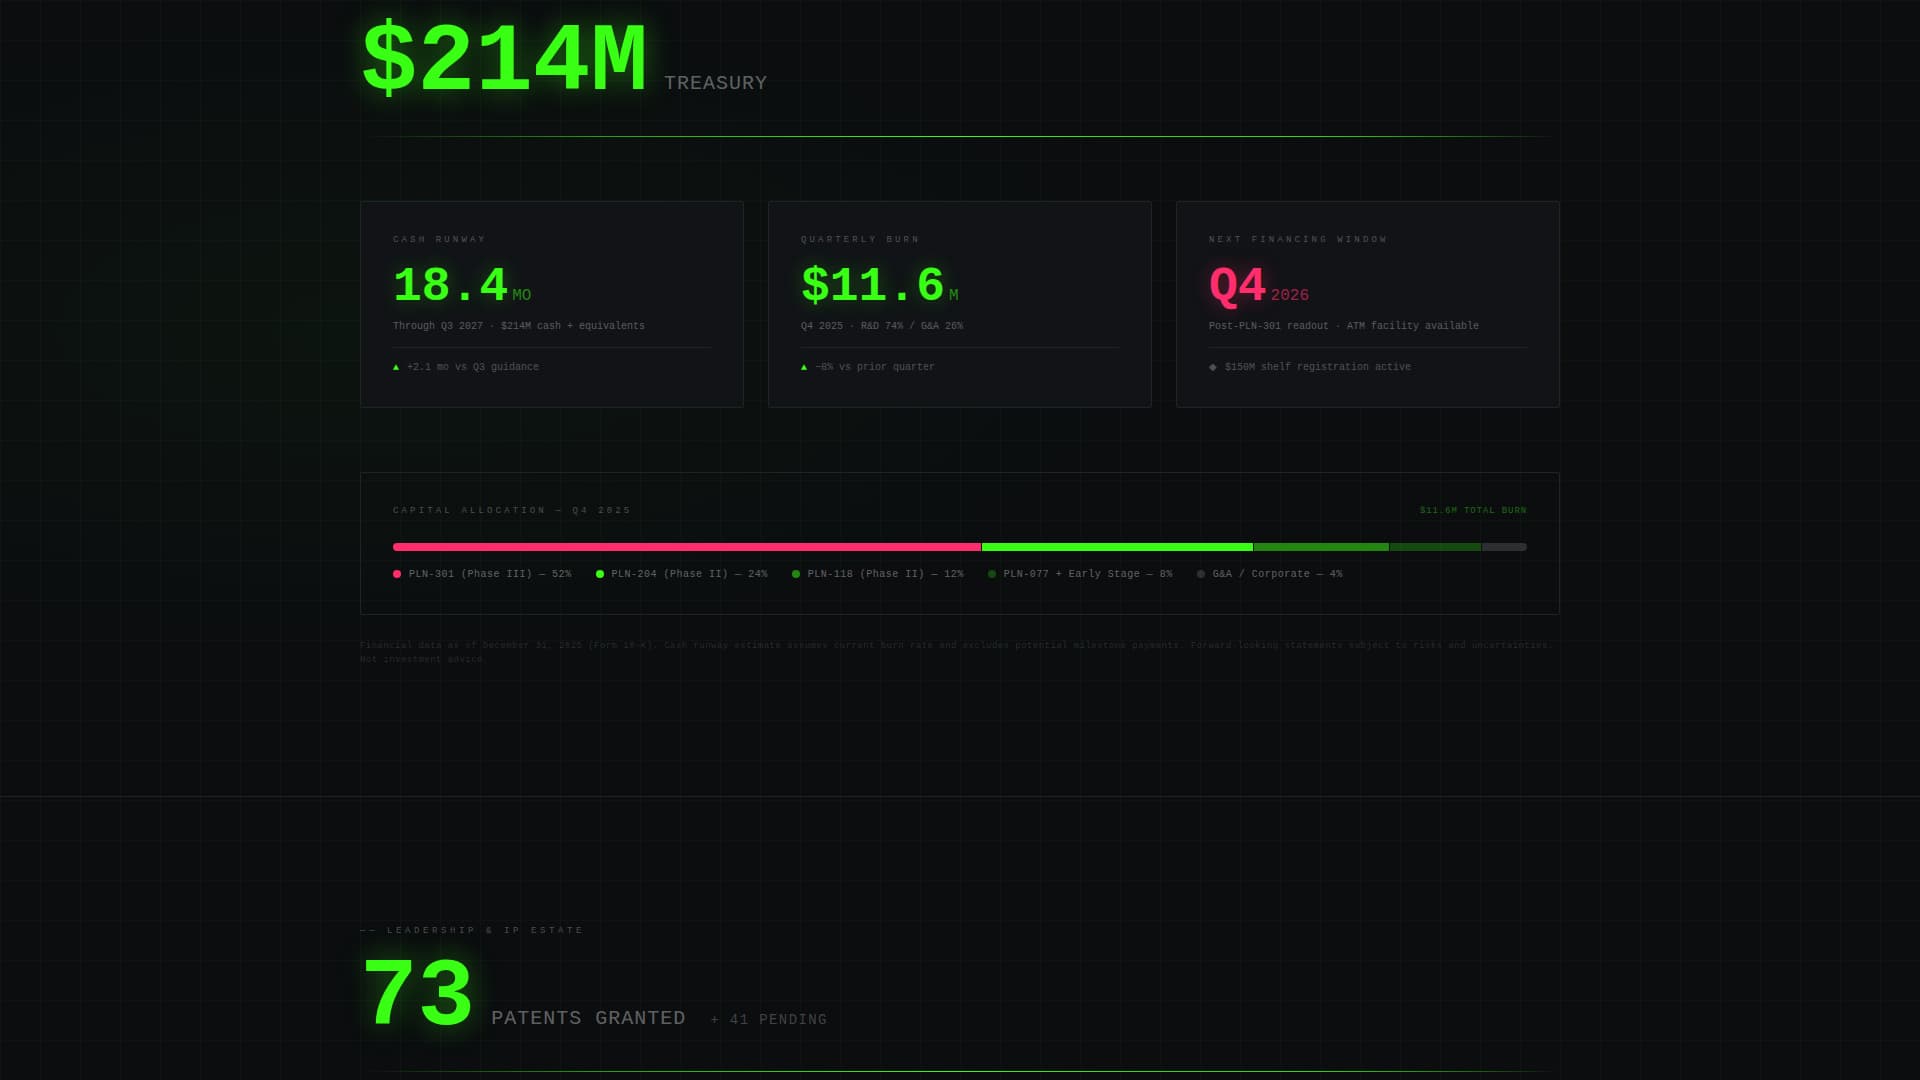Click 'Through Q3 2027 · $214M cash + equivalents'
The width and height of the screenshot is (1920, 1080).
coord(519,326)
